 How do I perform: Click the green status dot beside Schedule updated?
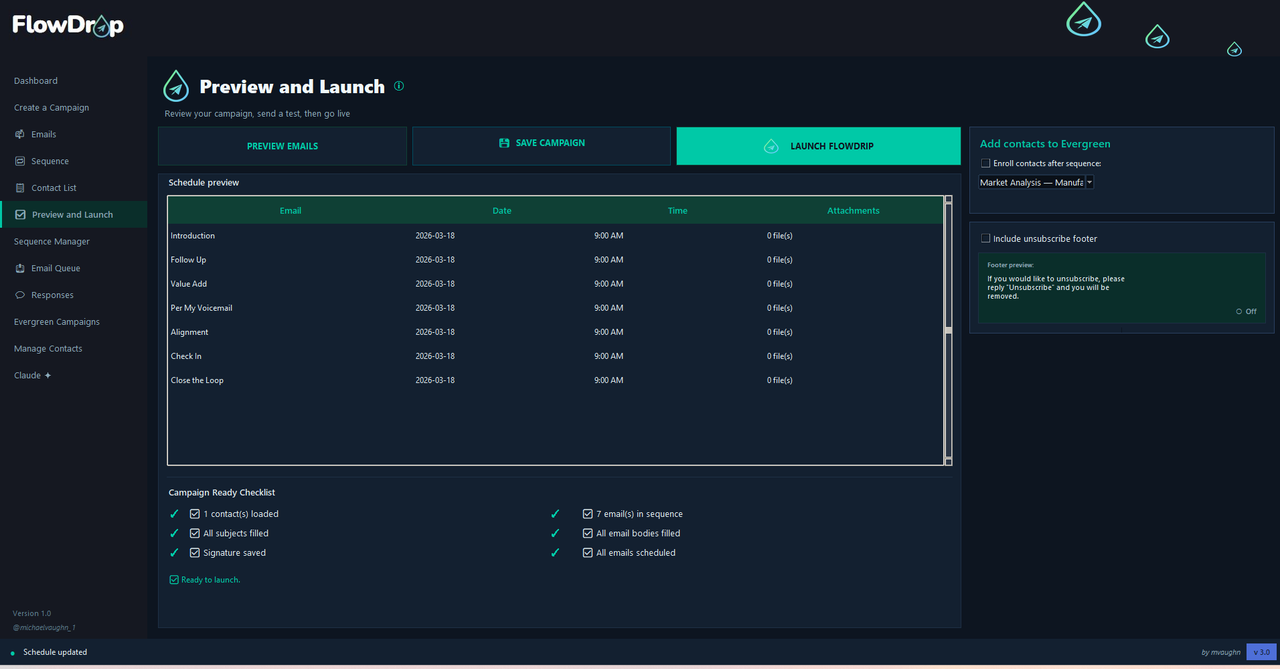[13, 652]
